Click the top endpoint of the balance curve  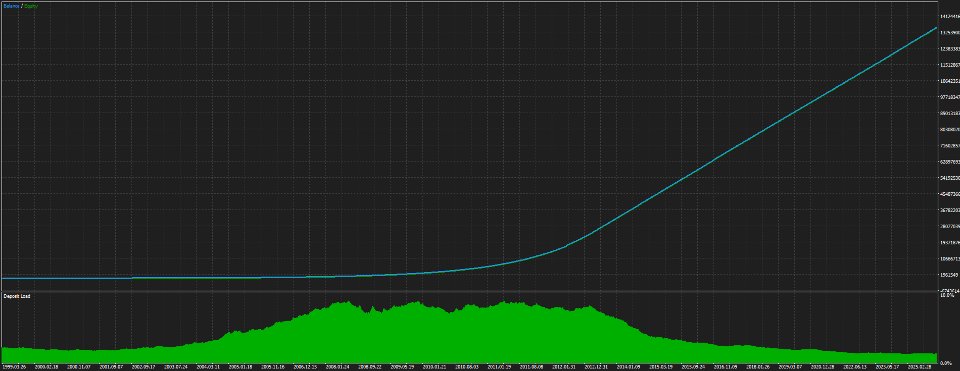click(x=936, y=28)
